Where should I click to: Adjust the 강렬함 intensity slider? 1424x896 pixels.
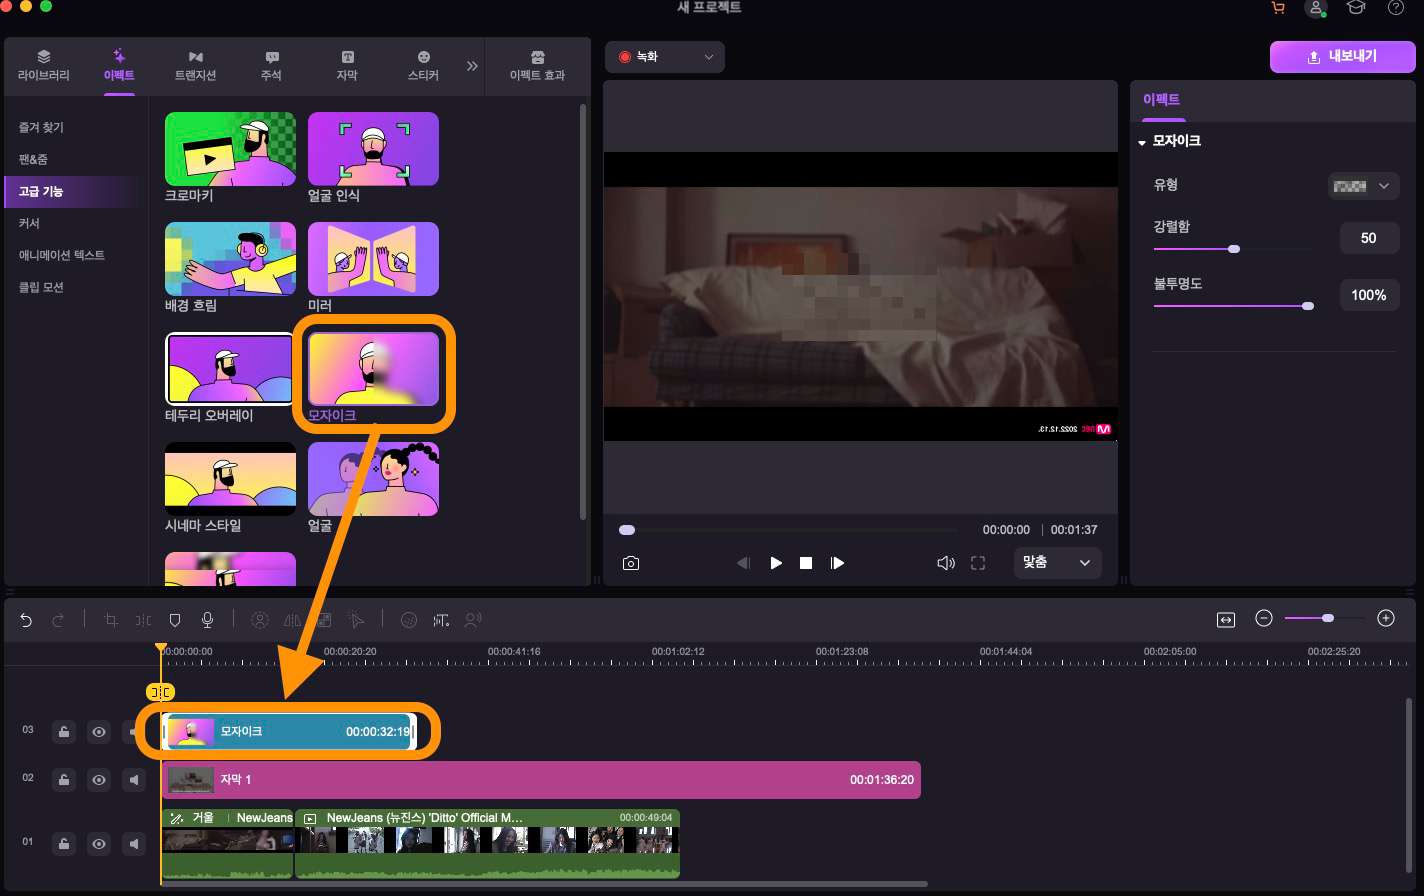click(x=1232, y=249)
